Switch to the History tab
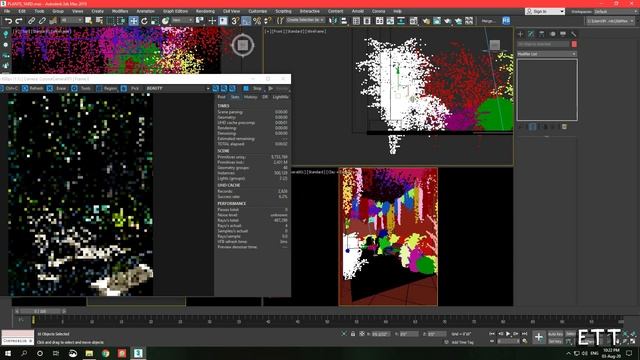This screenshot has height=360, width=640. [x=251, y=97]
